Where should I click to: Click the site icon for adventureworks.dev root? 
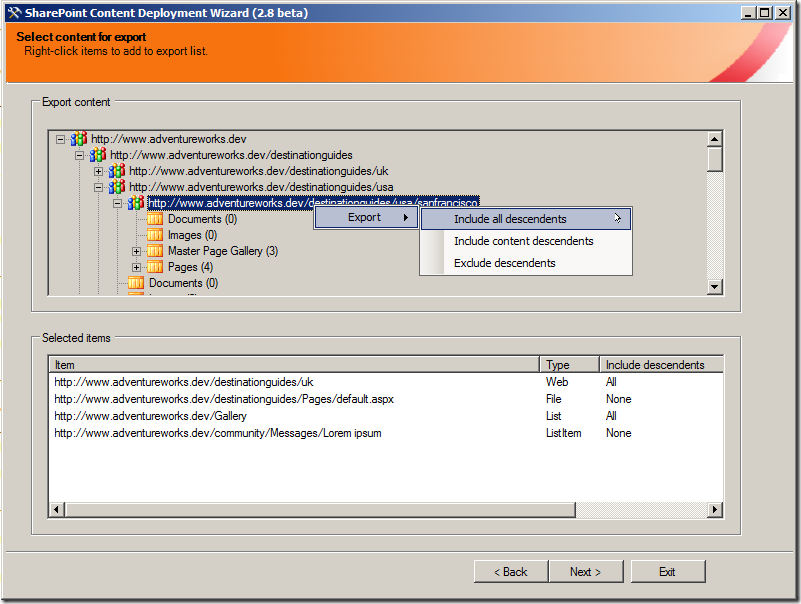(79, 138)
